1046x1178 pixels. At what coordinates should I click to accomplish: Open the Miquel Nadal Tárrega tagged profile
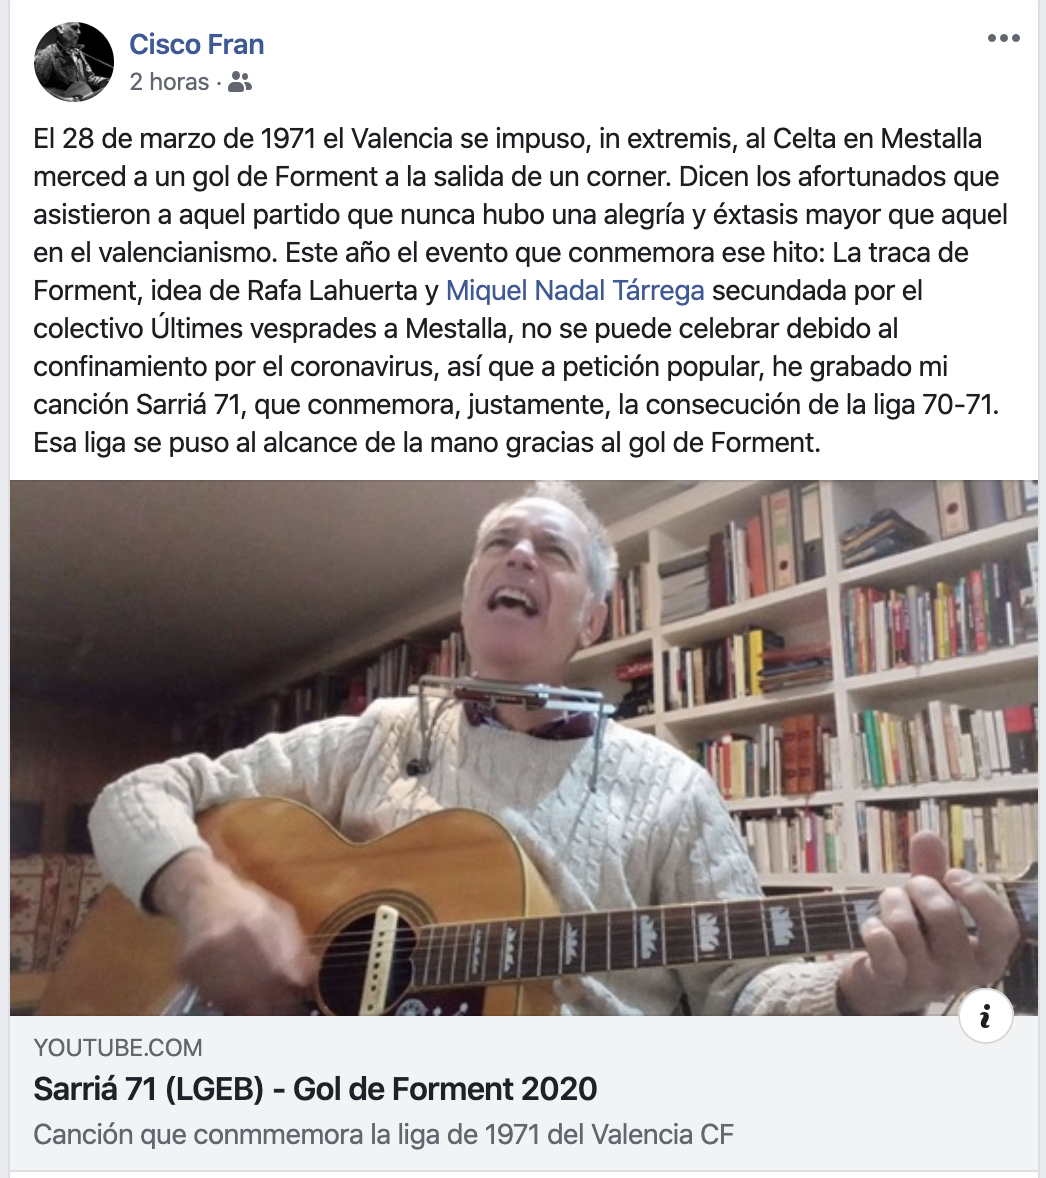point(575,291)
